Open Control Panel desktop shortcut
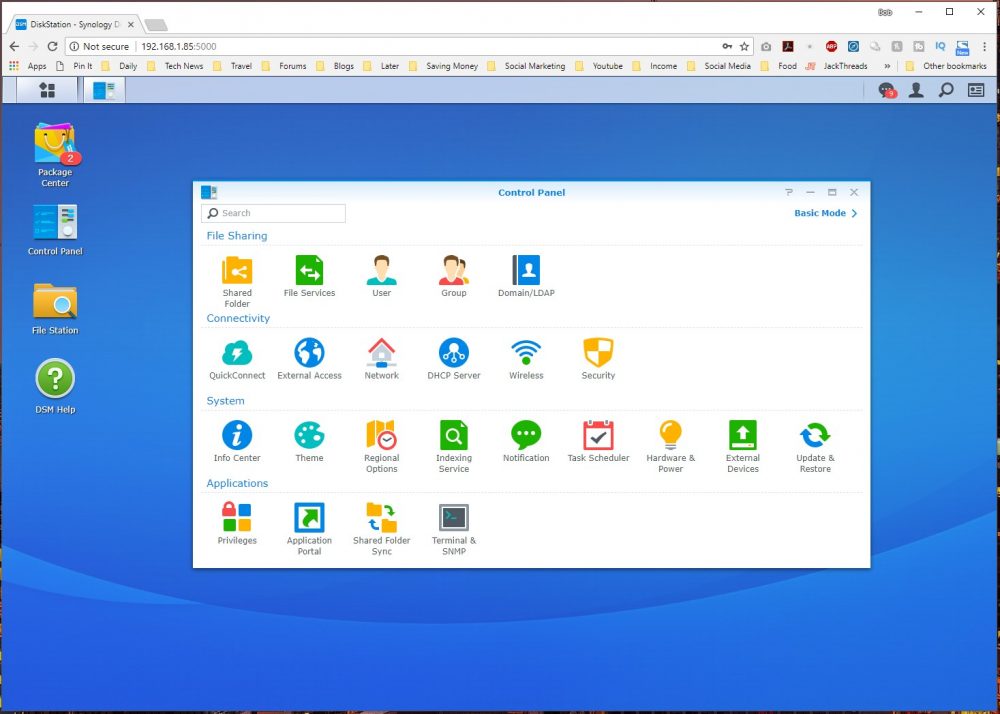 pyautogui.click(x=55, y=230)
